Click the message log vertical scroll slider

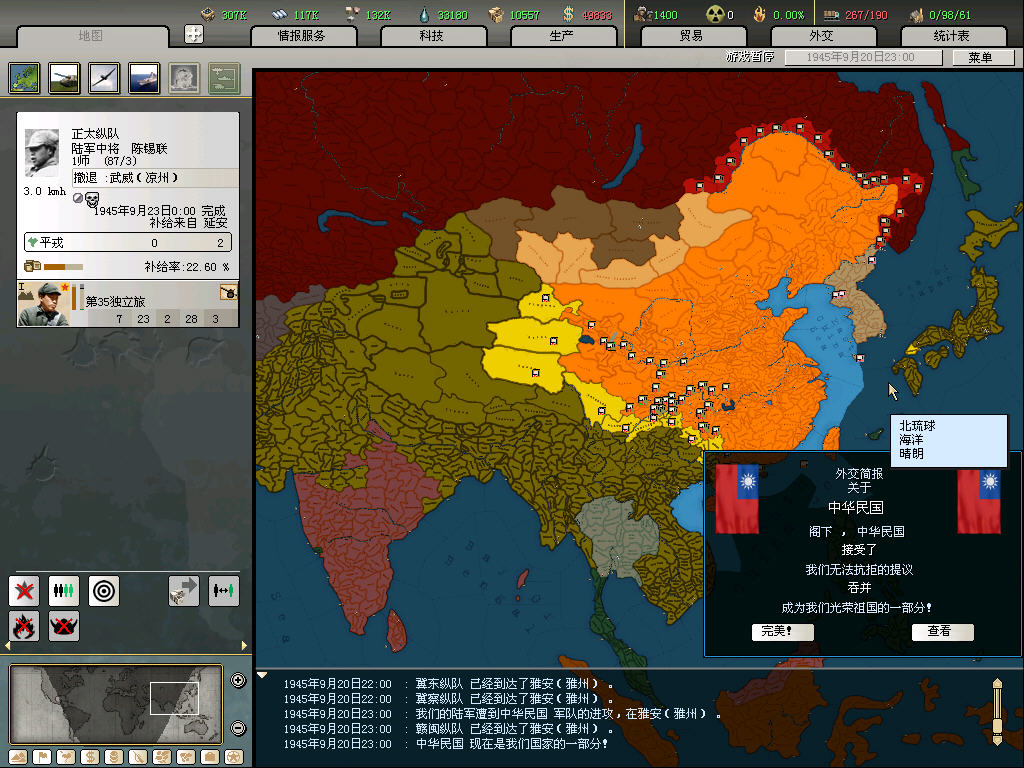tap(996, 710)
